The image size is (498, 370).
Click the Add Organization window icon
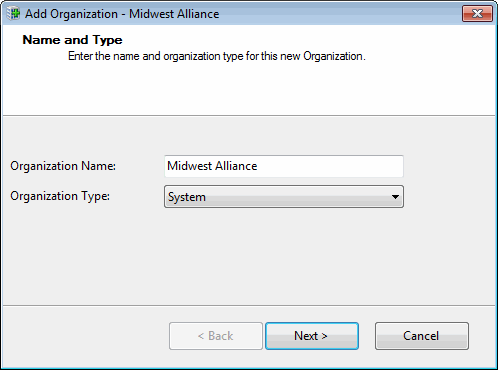(13, 14)
